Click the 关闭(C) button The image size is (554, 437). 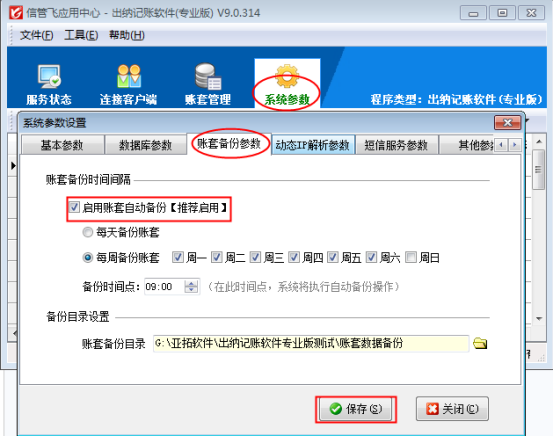452,409
